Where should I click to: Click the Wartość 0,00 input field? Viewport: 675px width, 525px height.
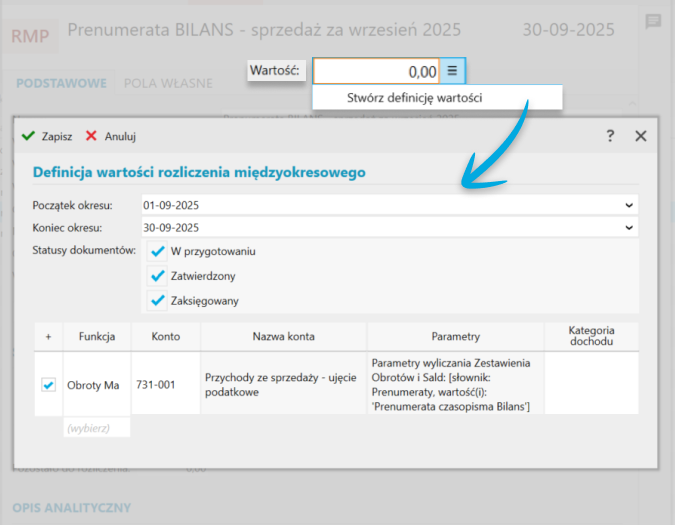(376, 71)
